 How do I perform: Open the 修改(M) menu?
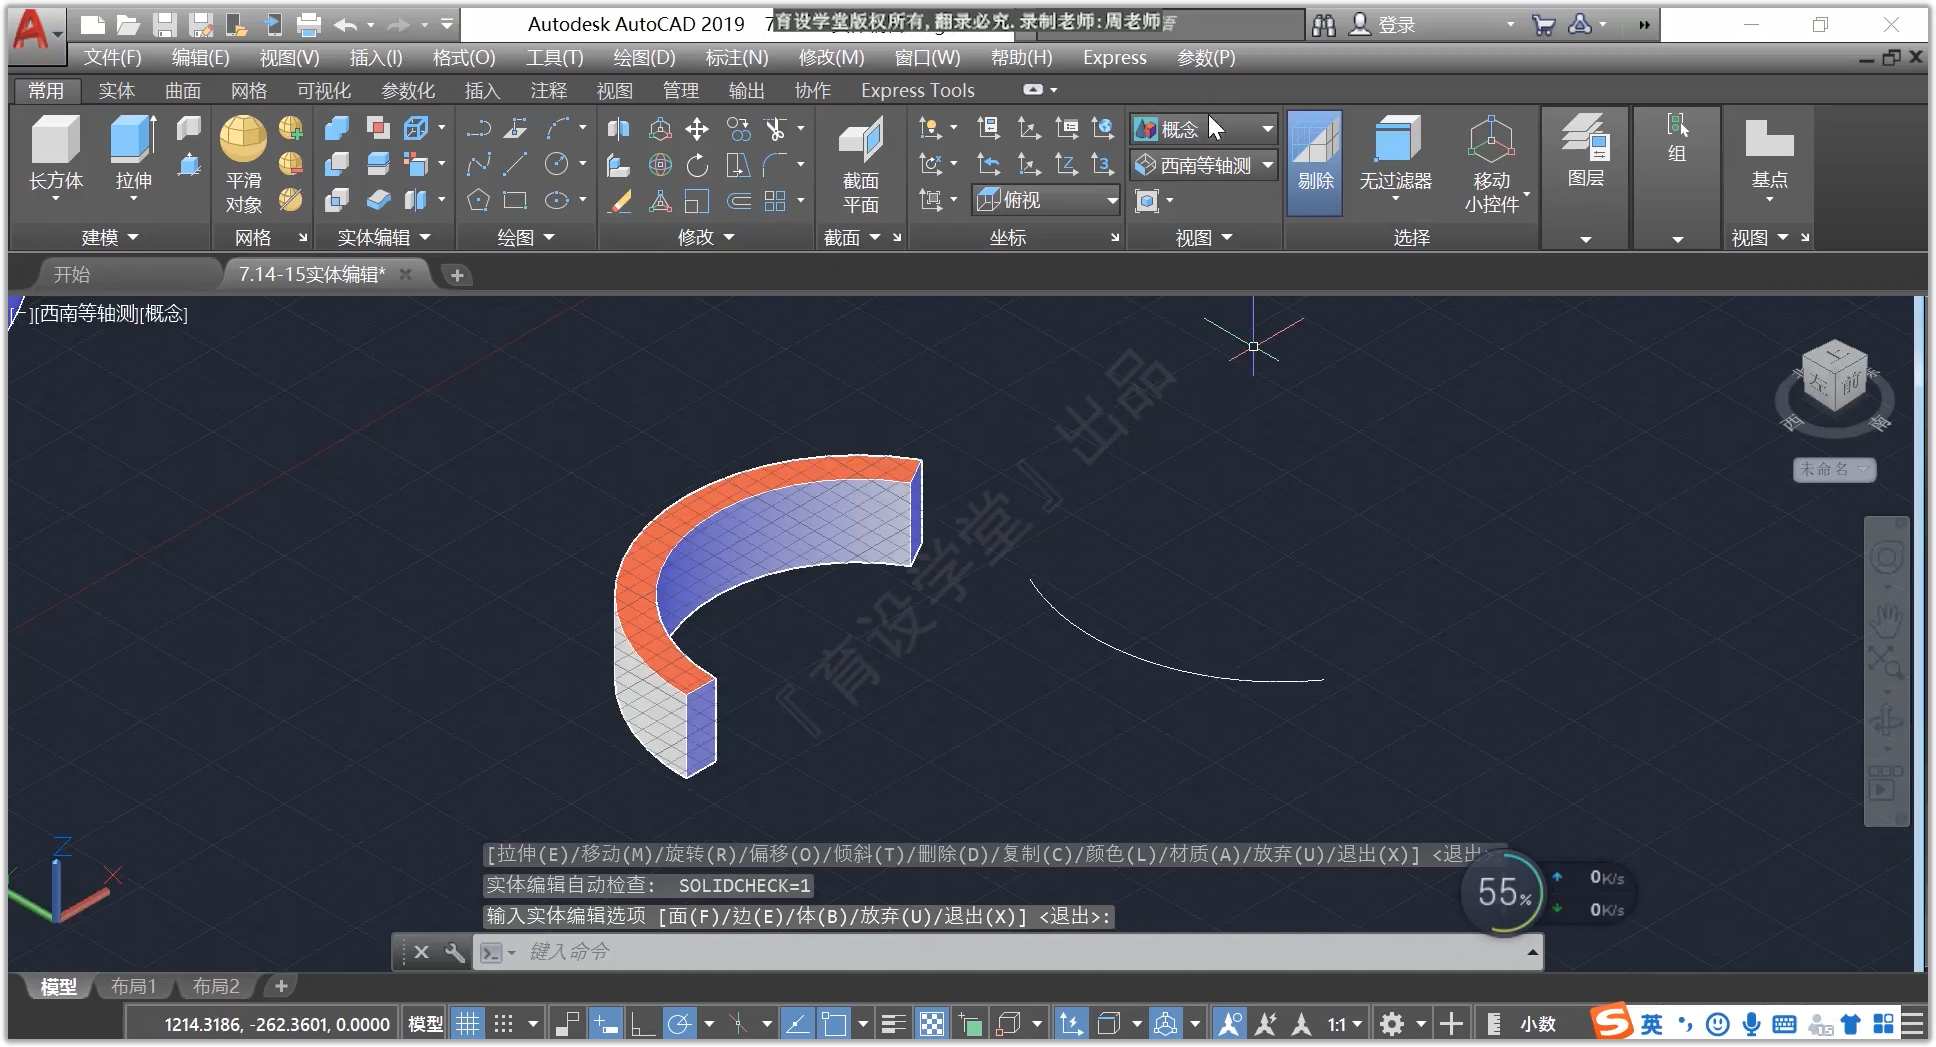coord(831,58)
